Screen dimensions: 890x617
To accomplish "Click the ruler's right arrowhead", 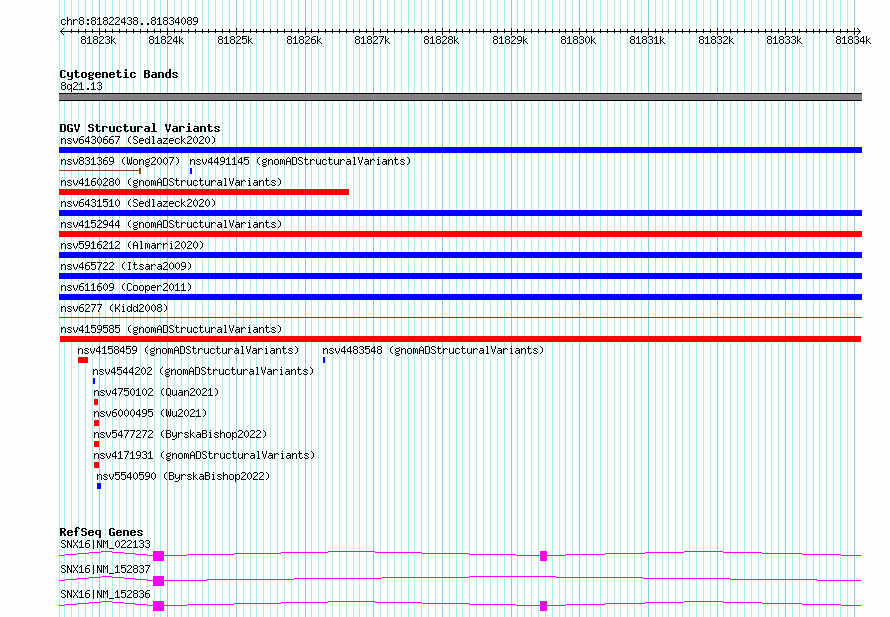I will click(x=858, y=31).
